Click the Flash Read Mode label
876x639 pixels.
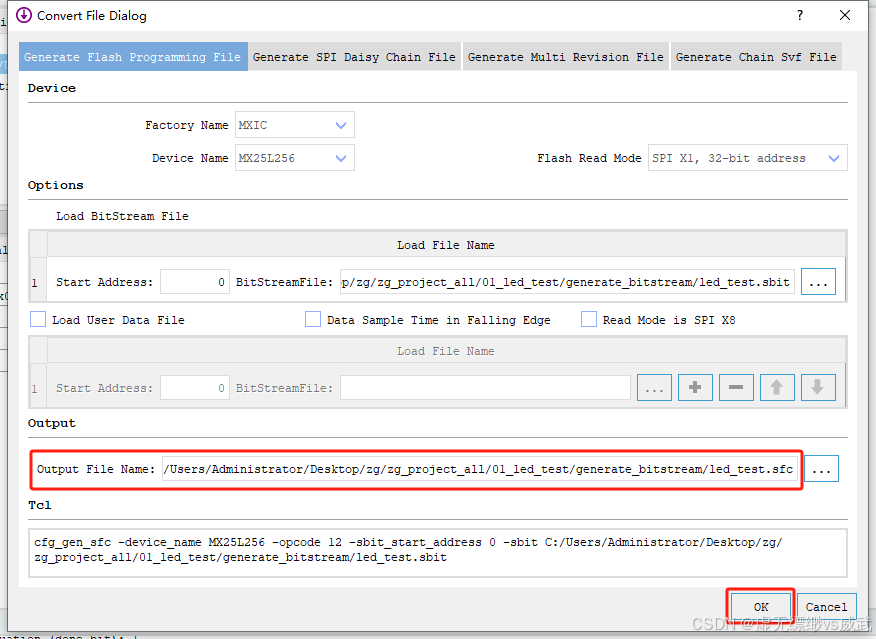pyautogui.click(x=589, y=158)
